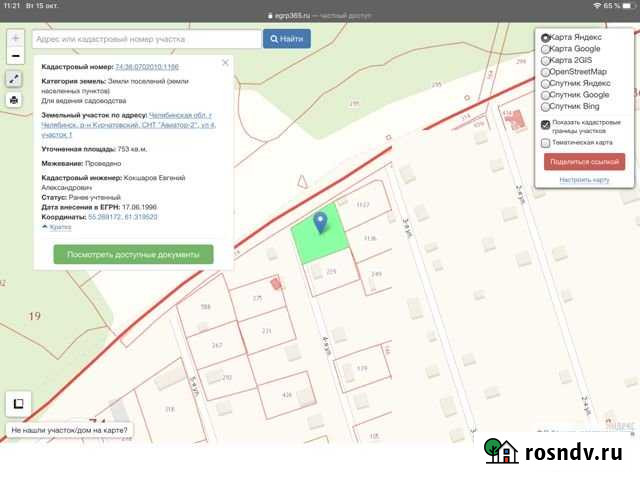
Task: Click the small red building near parcel 275
Action: (276, 283)
